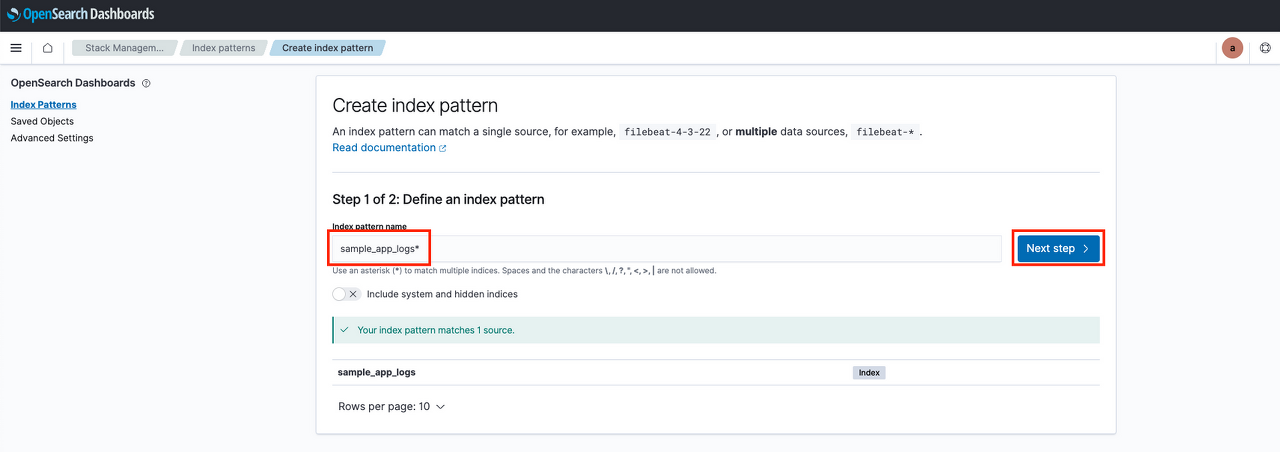Click the OpenSearch Dashboards logo
Viewport: 1280px width, 452px height.
[x=80, y=15]
